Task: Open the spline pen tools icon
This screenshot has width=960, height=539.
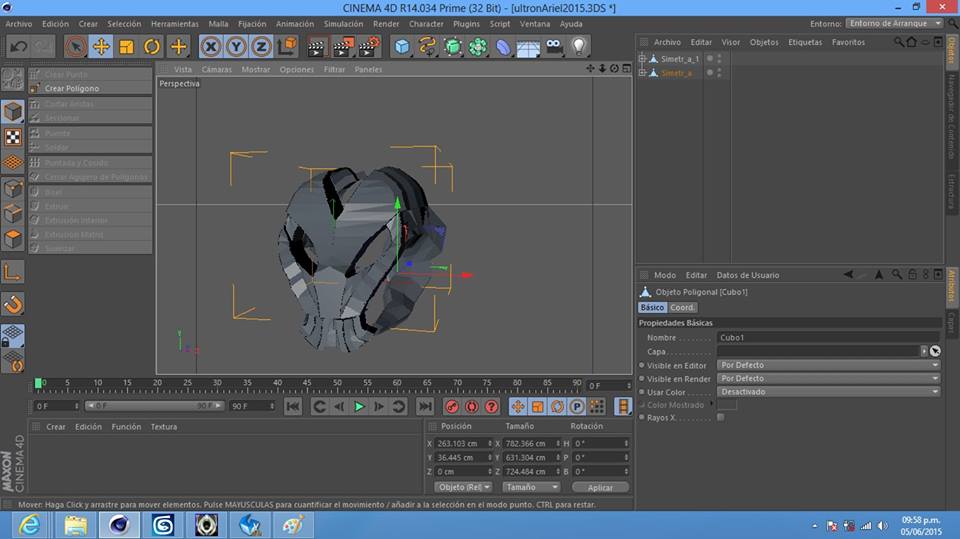Action: tap(427, 47)
